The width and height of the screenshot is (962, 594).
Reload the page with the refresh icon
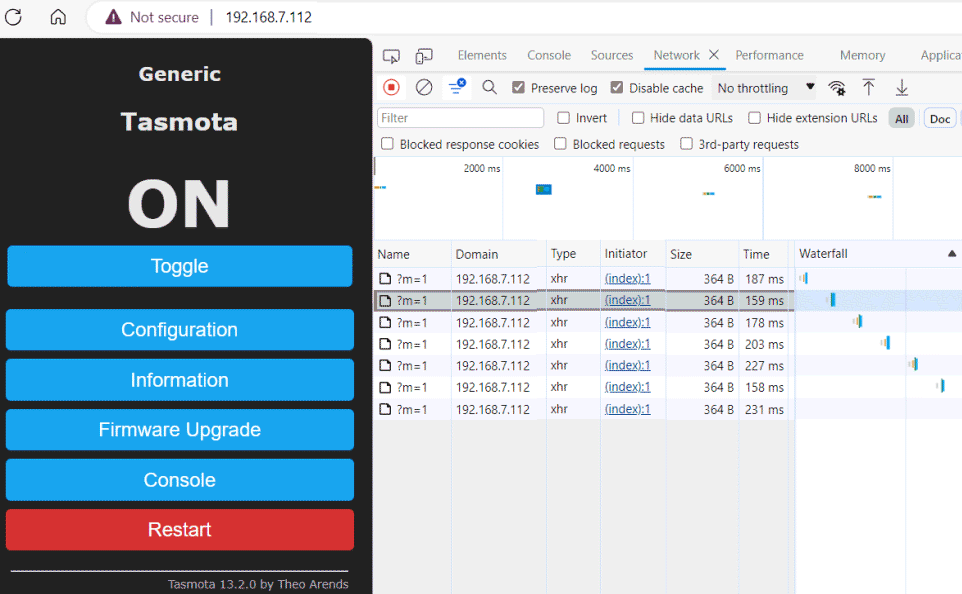[x=13, y=17]
